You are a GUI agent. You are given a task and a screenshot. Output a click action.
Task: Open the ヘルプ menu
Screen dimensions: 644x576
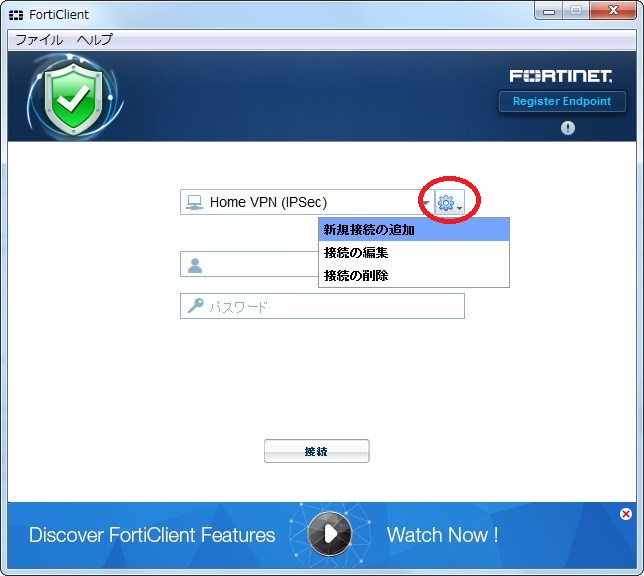tap(94, 40)
